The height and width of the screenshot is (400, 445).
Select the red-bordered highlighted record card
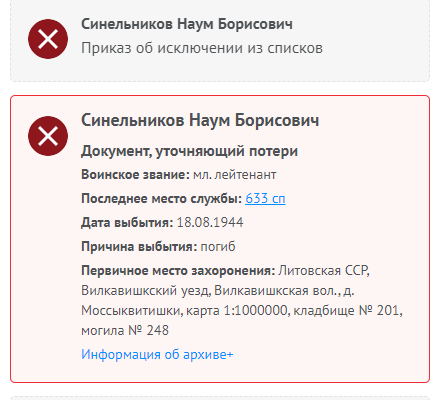[220, 239]
